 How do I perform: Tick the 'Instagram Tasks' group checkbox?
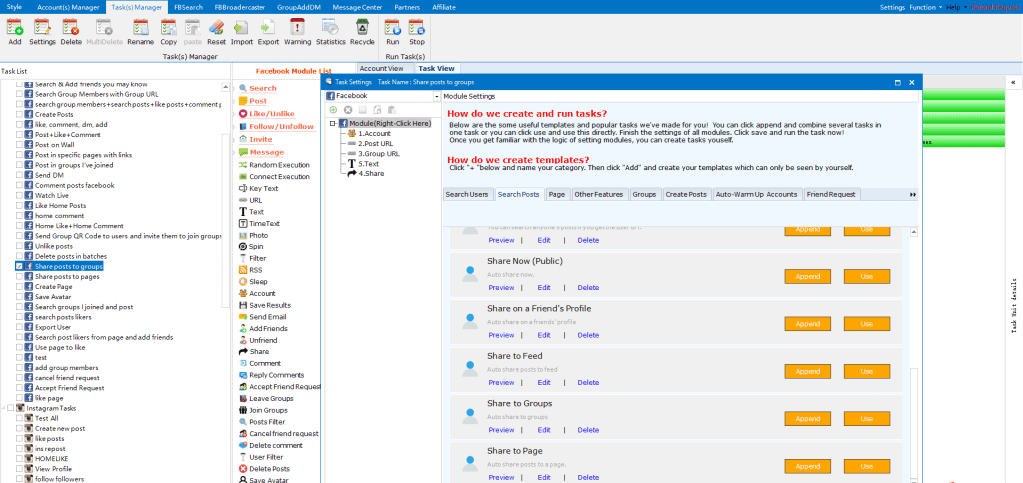(10, 408)
